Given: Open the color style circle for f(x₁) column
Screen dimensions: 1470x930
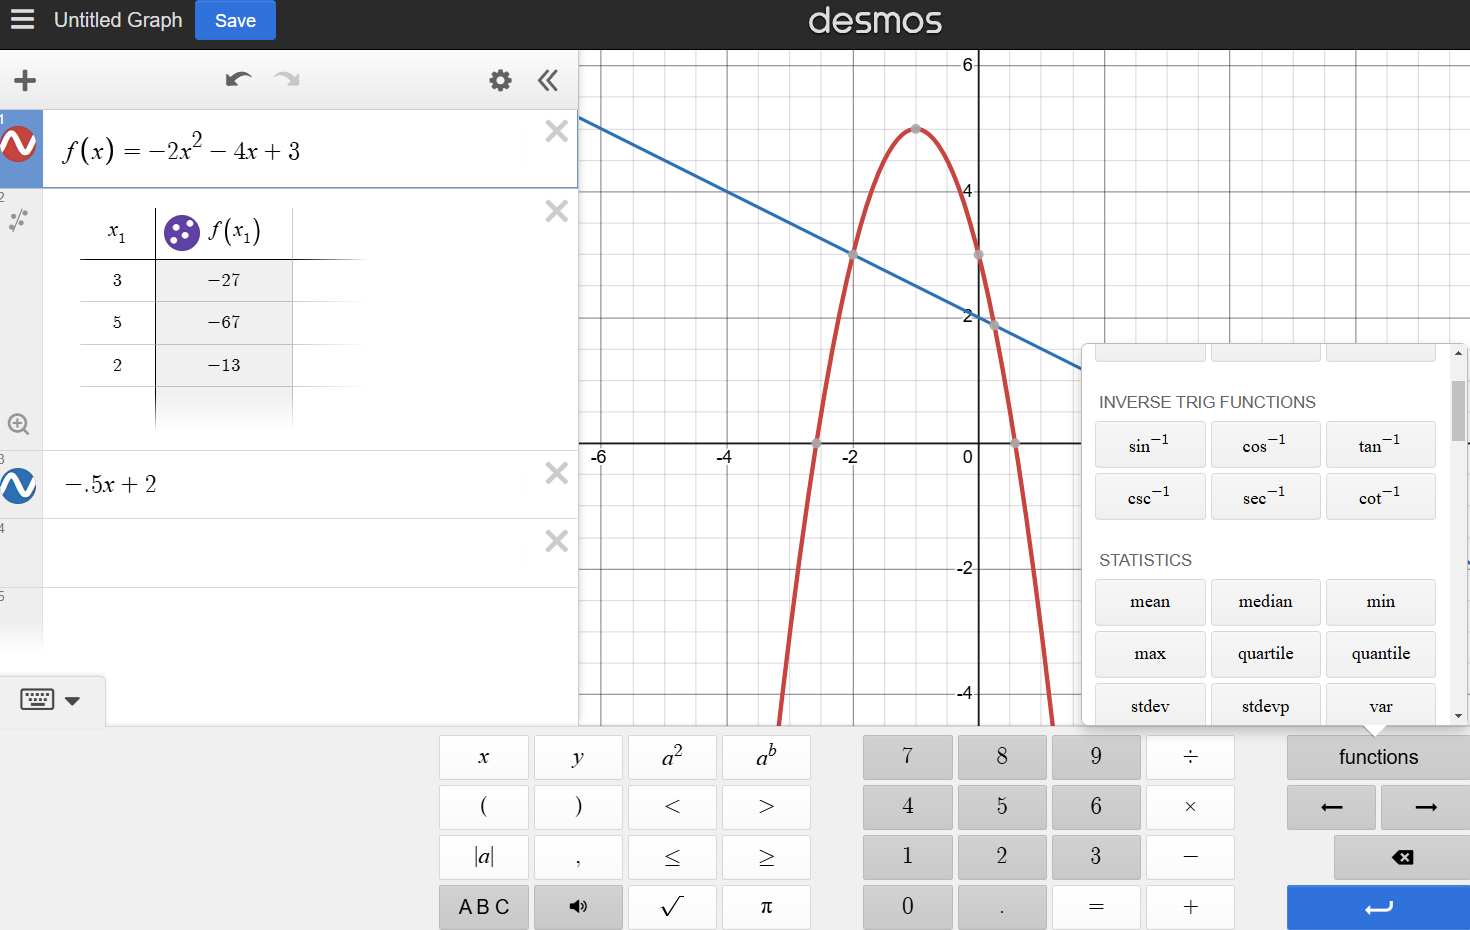Looking at the screenshot, I should 181,232.
